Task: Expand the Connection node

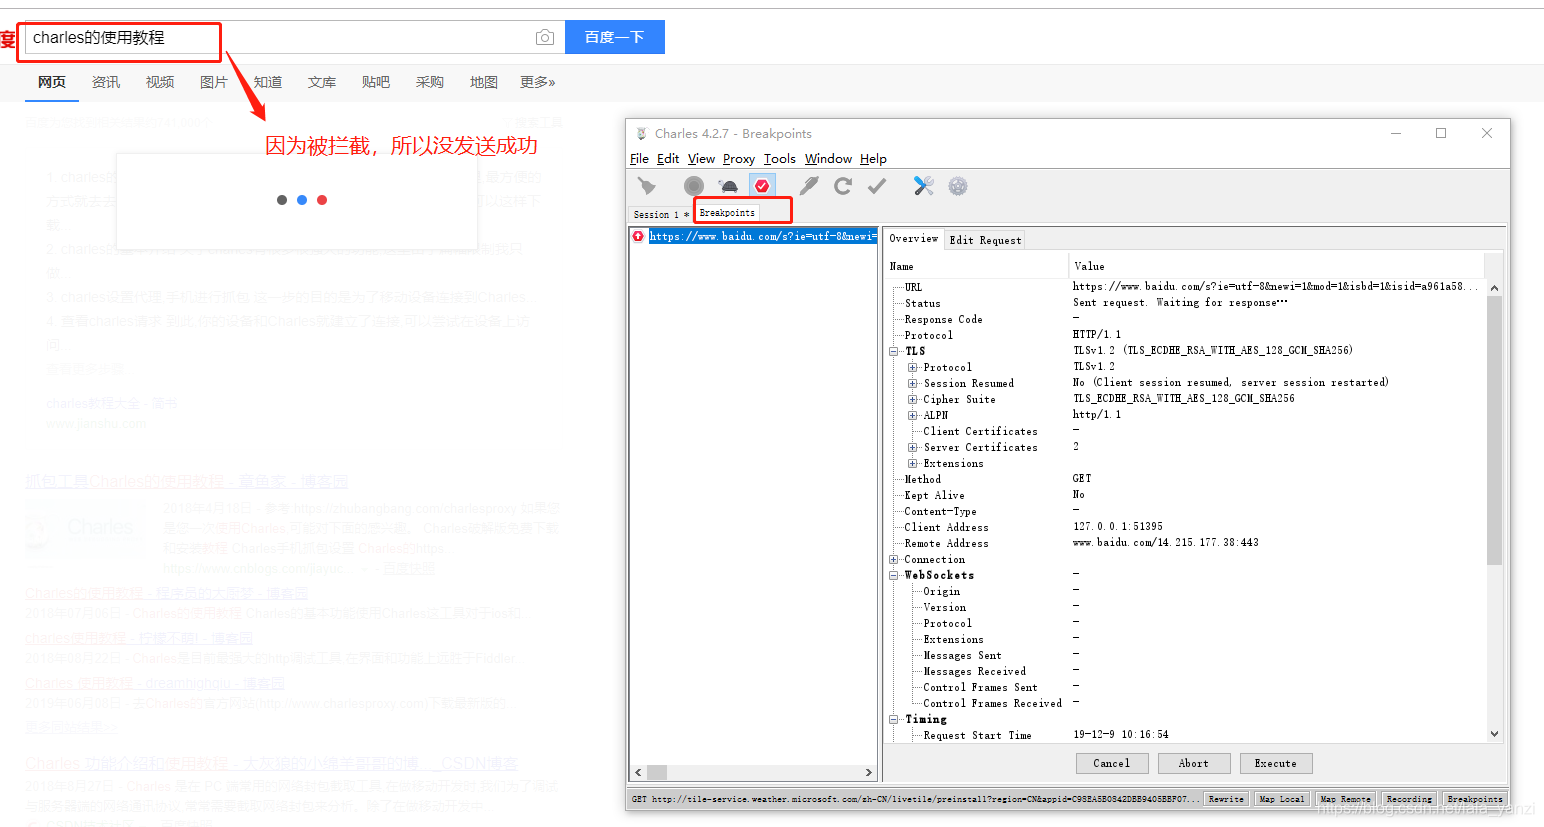Action: (894, 559)
